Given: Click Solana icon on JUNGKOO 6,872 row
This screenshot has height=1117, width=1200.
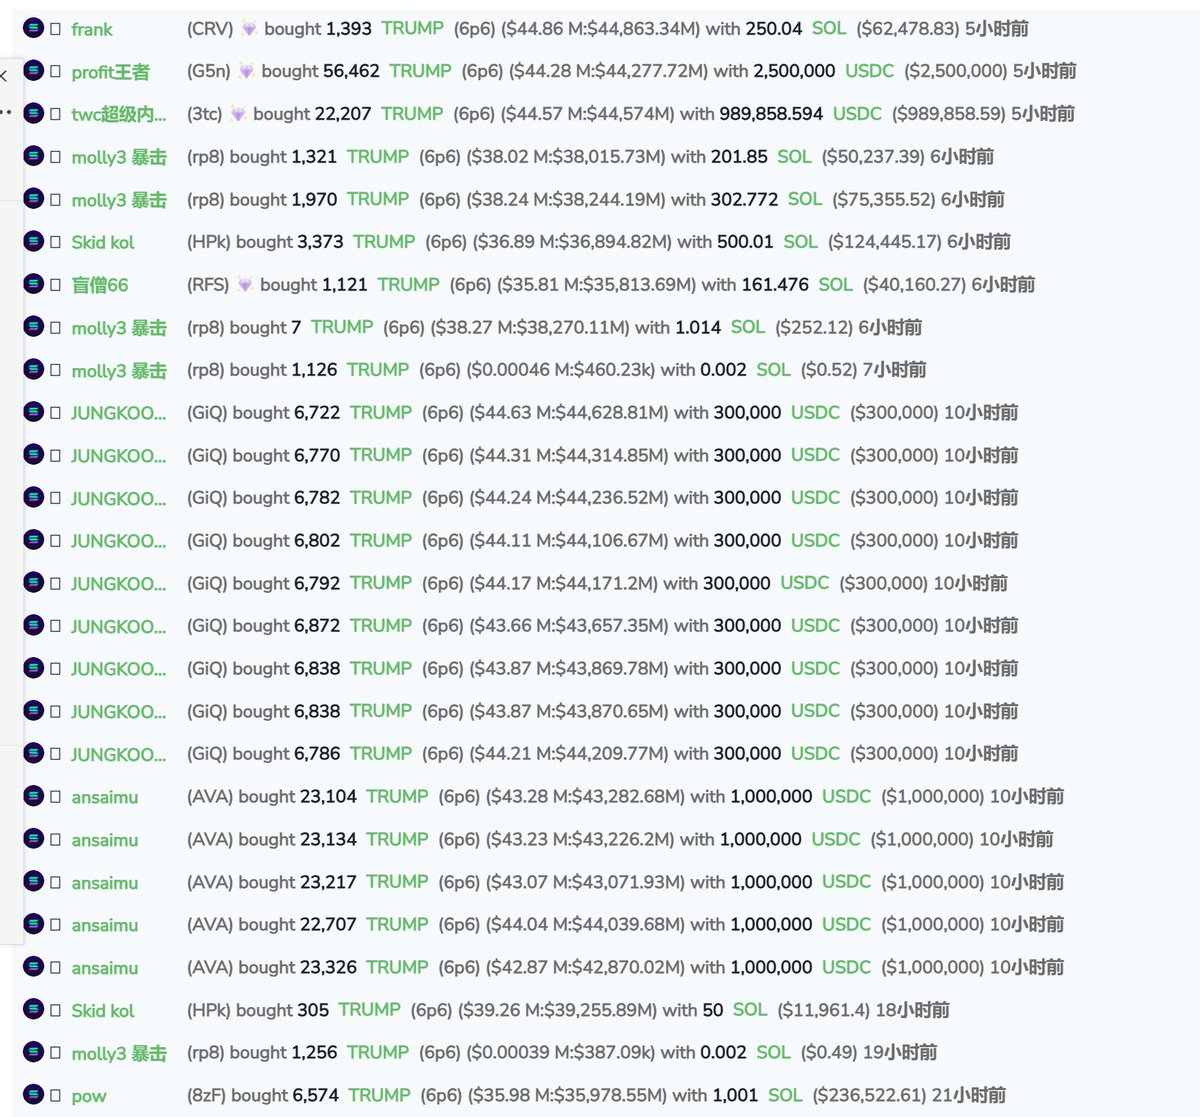Looking at the screenshot, I should (x=33, y=626).
